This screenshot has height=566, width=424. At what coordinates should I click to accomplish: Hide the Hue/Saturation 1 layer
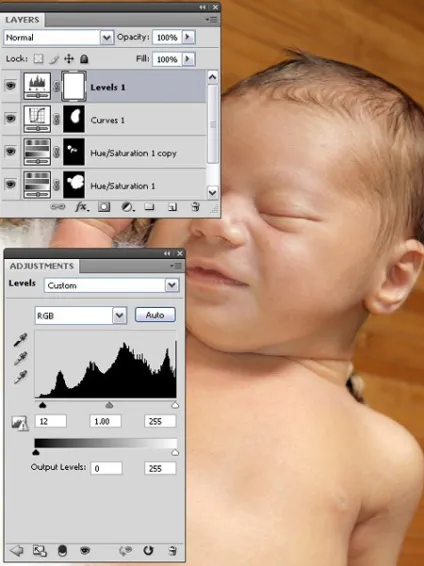pyautogui.click(x=10, y=184)
